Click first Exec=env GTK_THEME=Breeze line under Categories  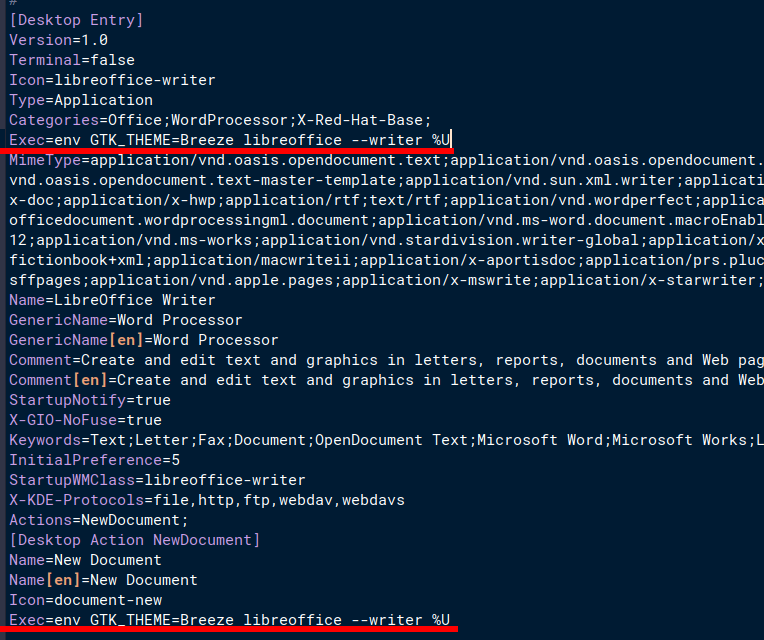click(x=229, y=140)
